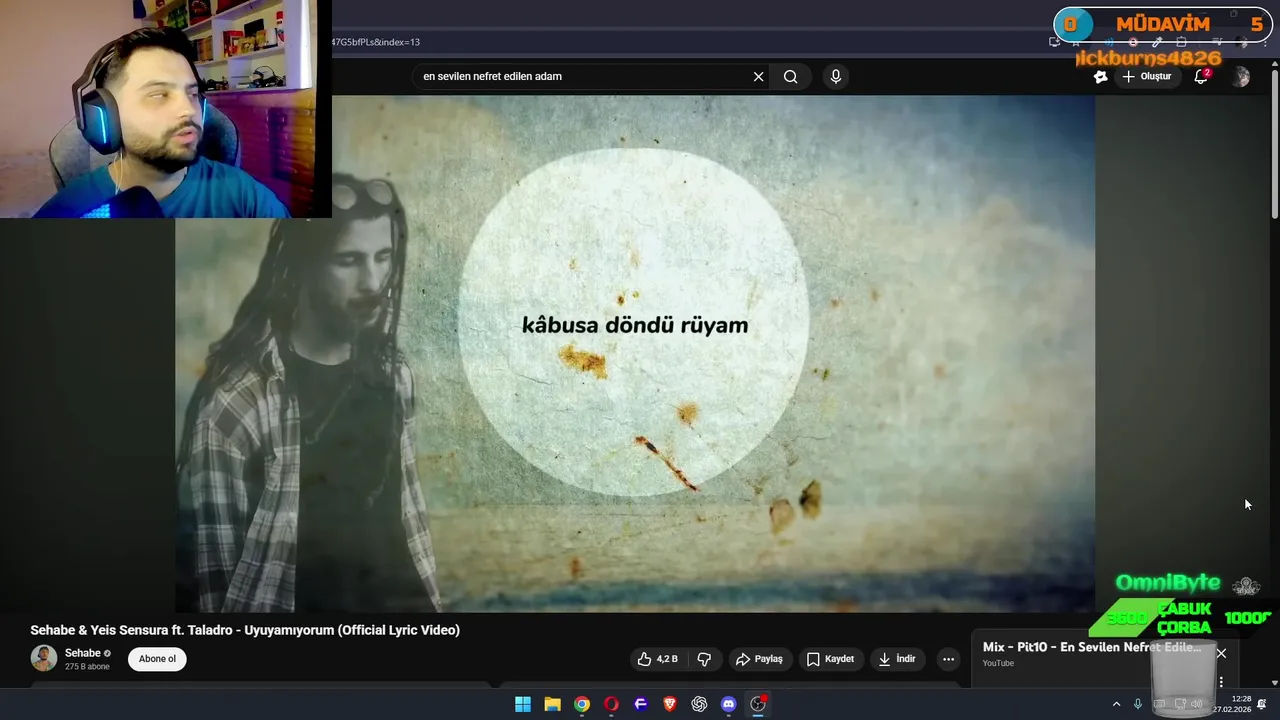Open Opera browser from the taskbar
Screen dimensions: 1280x720
tap(611, 704)
